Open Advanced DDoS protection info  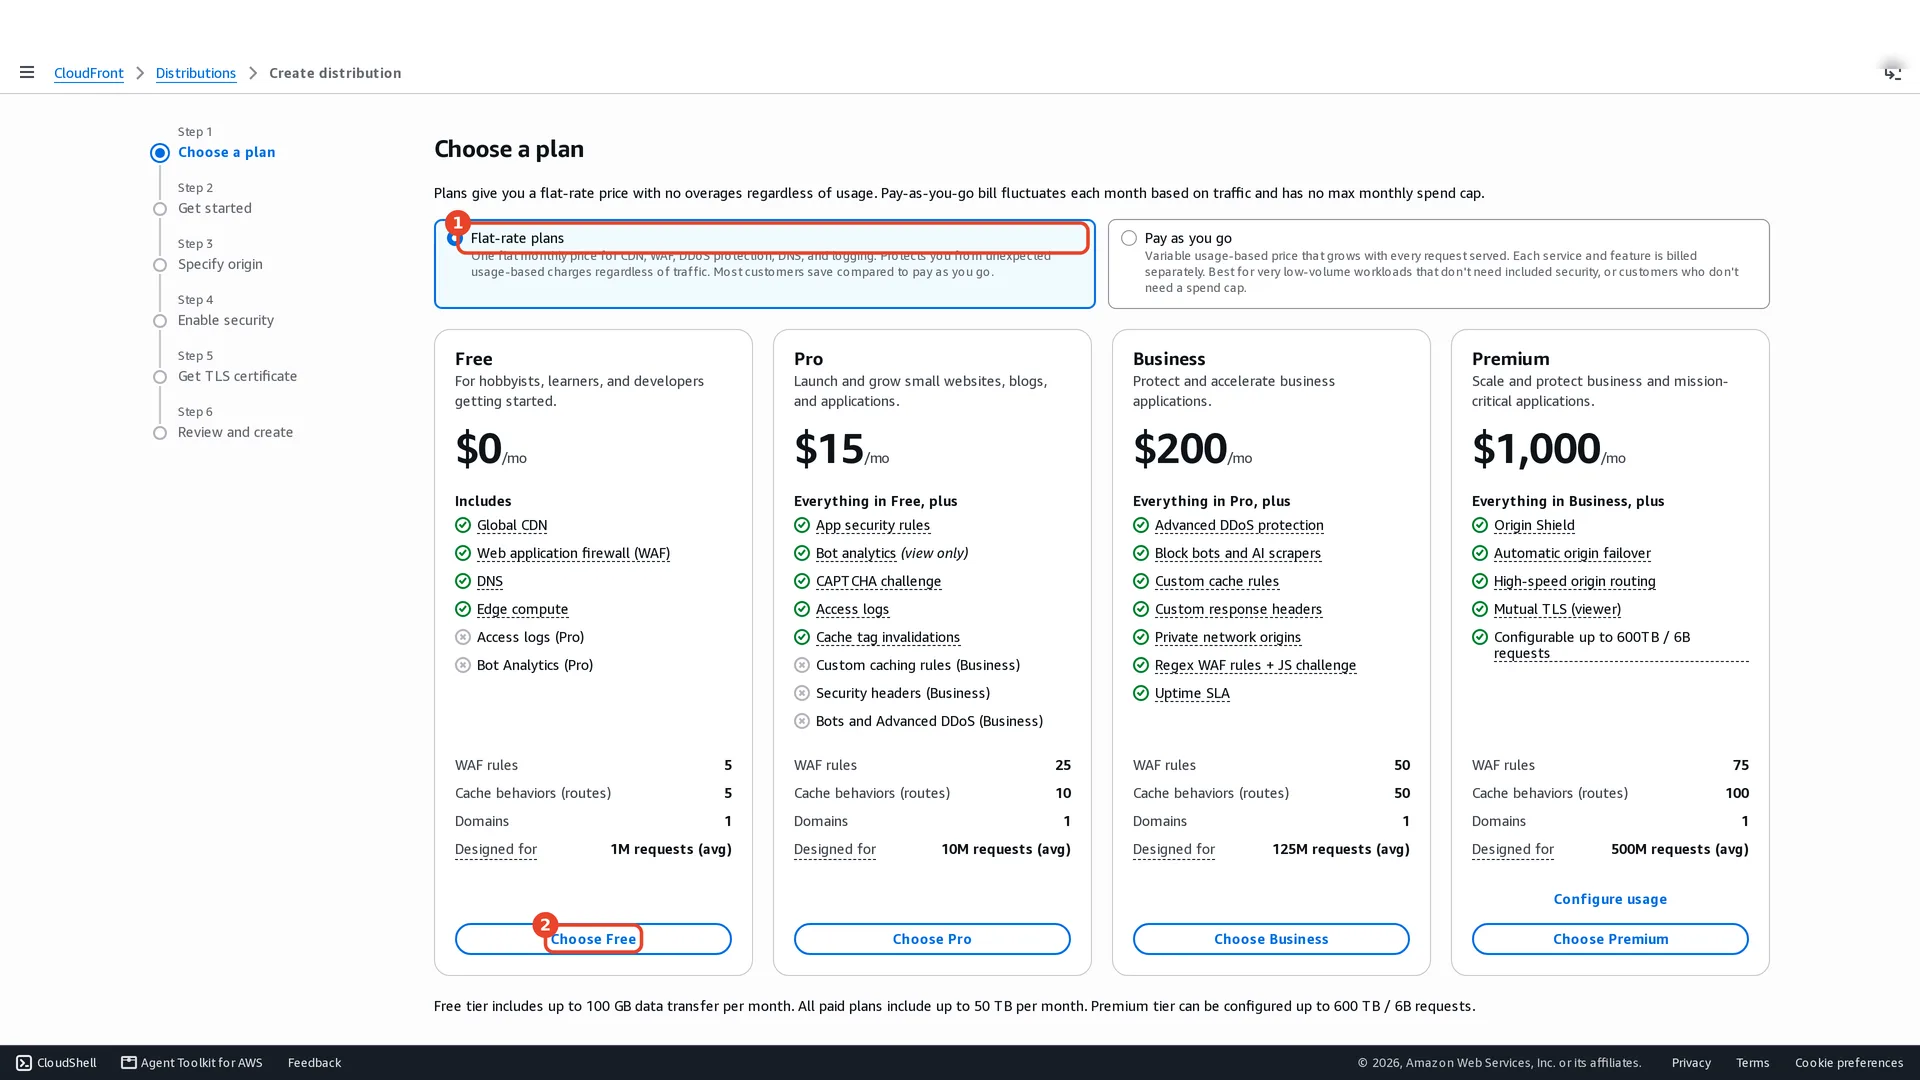click(1239, 525)
